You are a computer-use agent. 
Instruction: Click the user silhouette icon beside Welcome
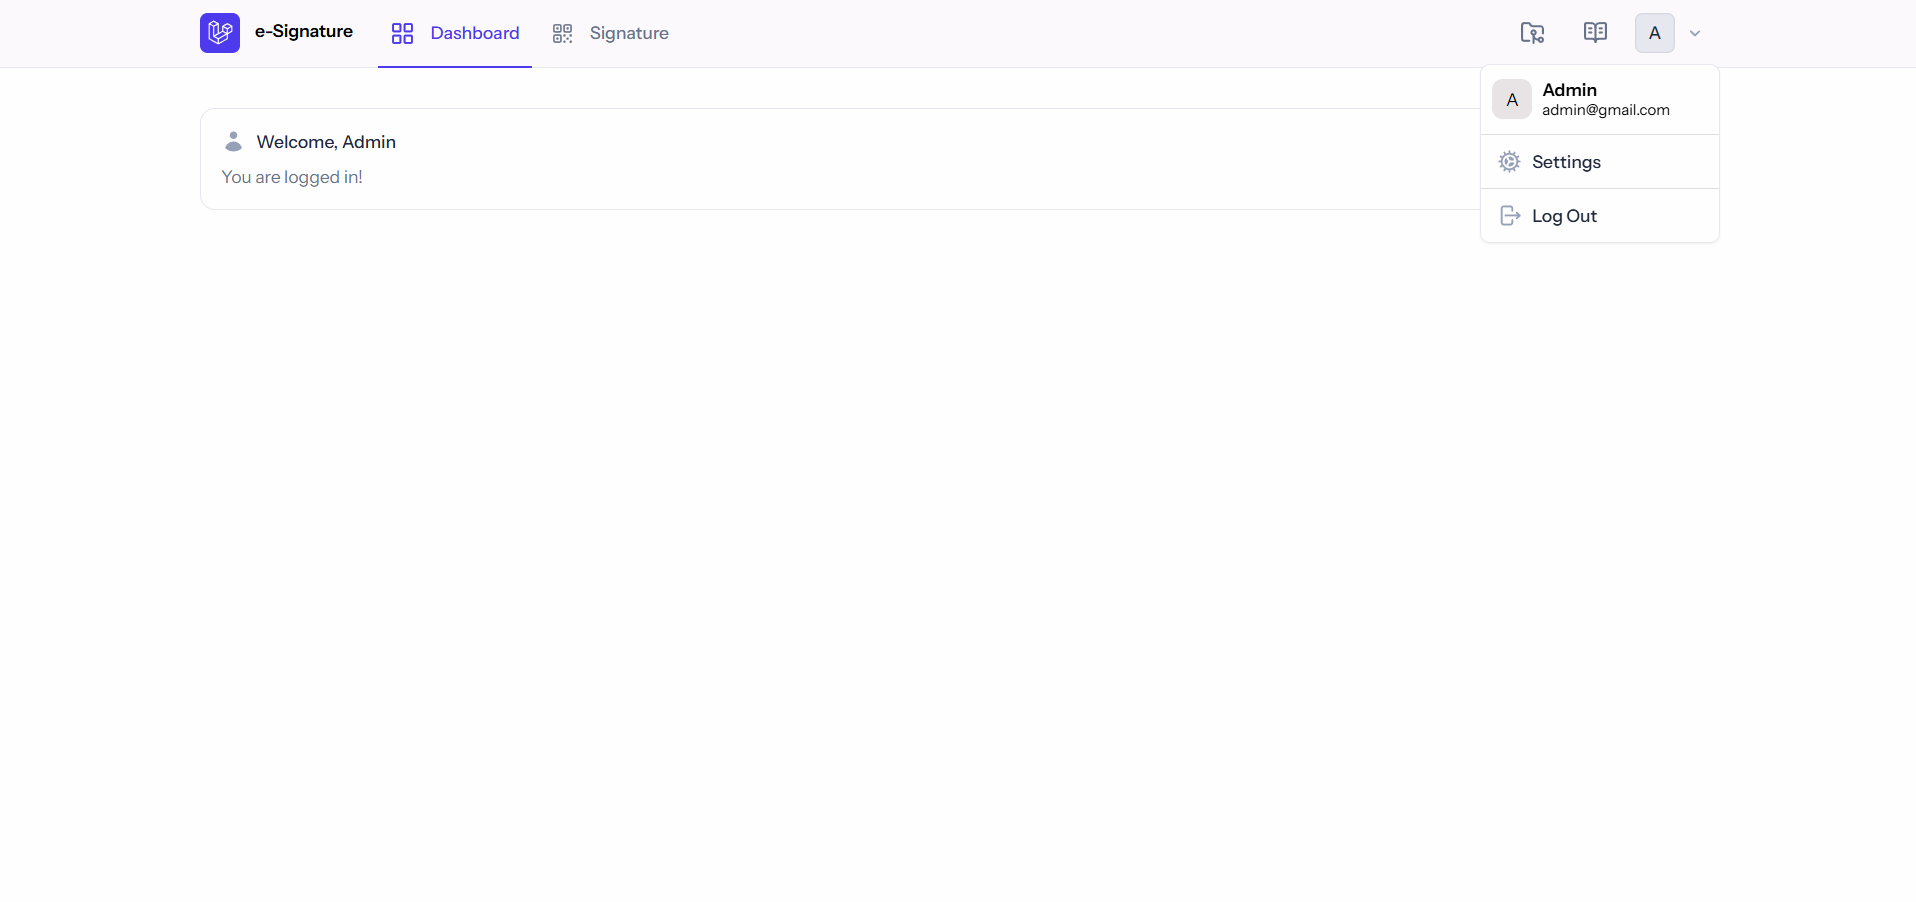[x=233, y=142]
